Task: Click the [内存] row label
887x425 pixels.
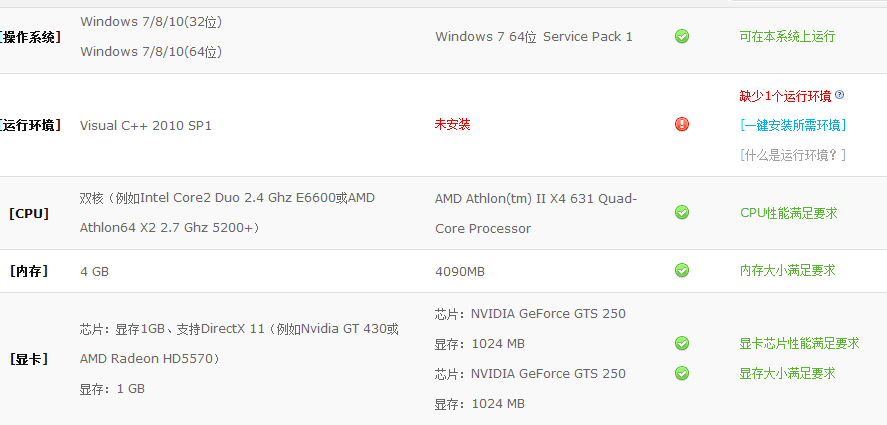Action: click(x=29, y=271)
